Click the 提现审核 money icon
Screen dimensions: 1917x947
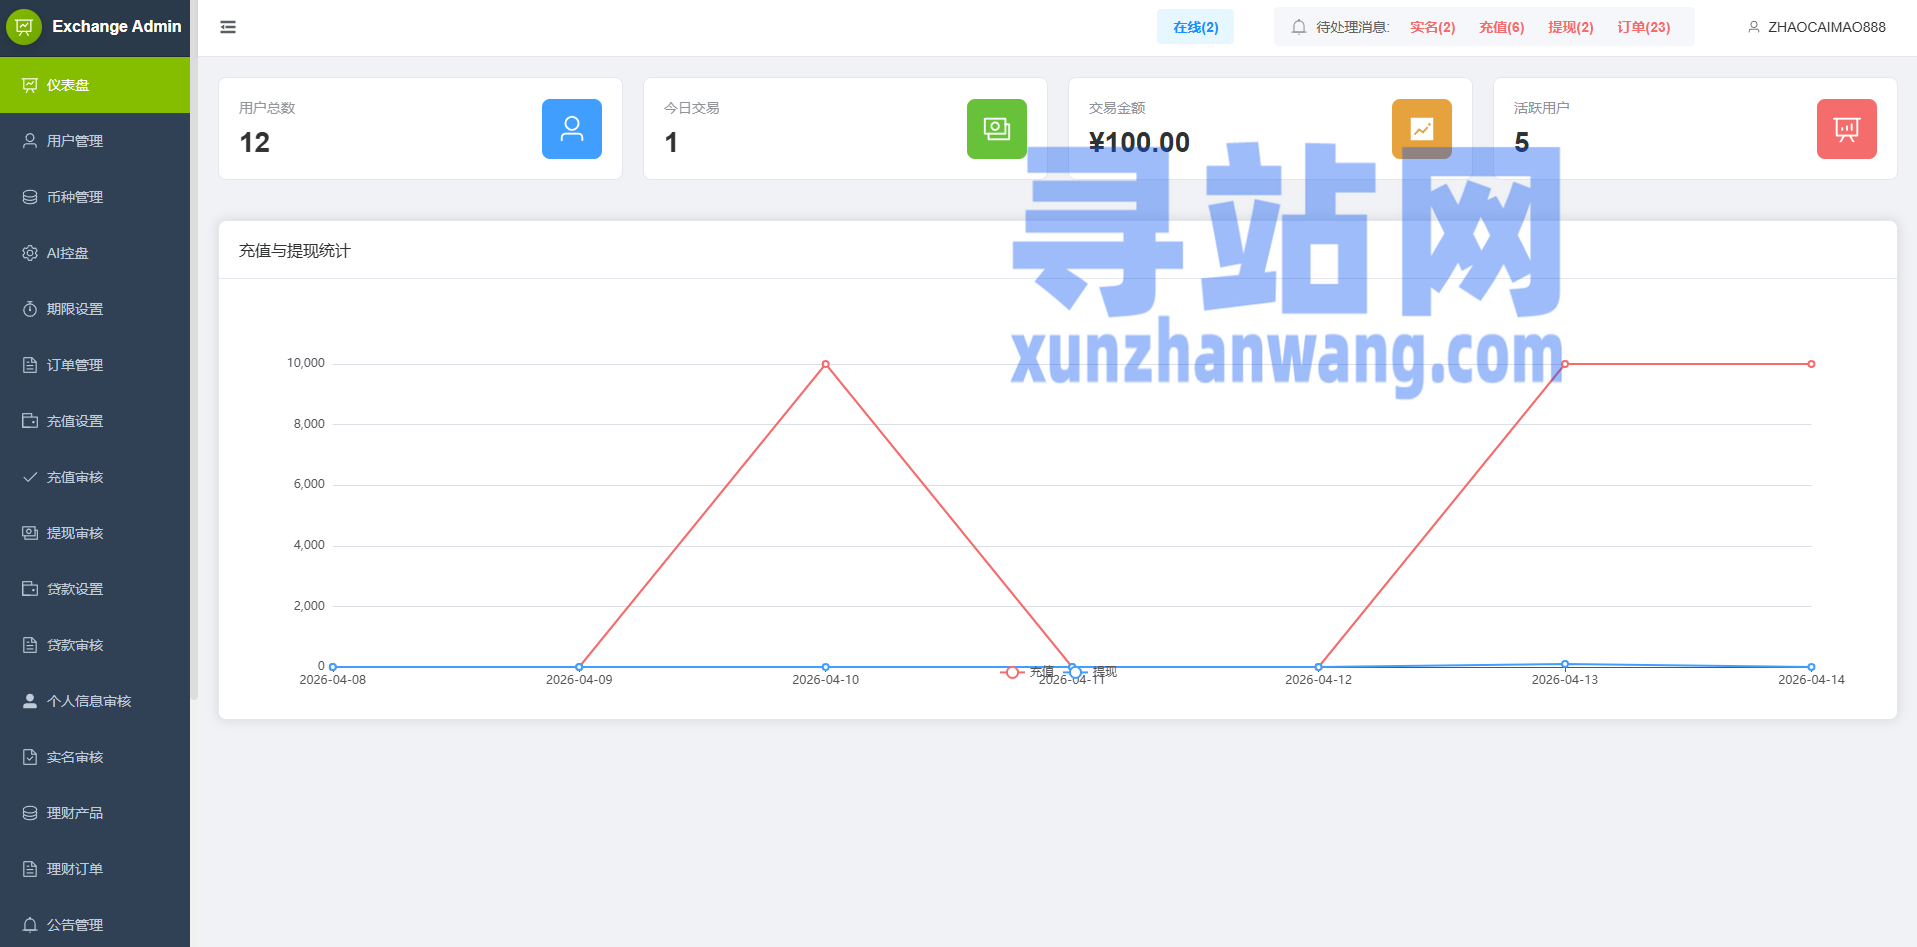(x=30, y=533)
